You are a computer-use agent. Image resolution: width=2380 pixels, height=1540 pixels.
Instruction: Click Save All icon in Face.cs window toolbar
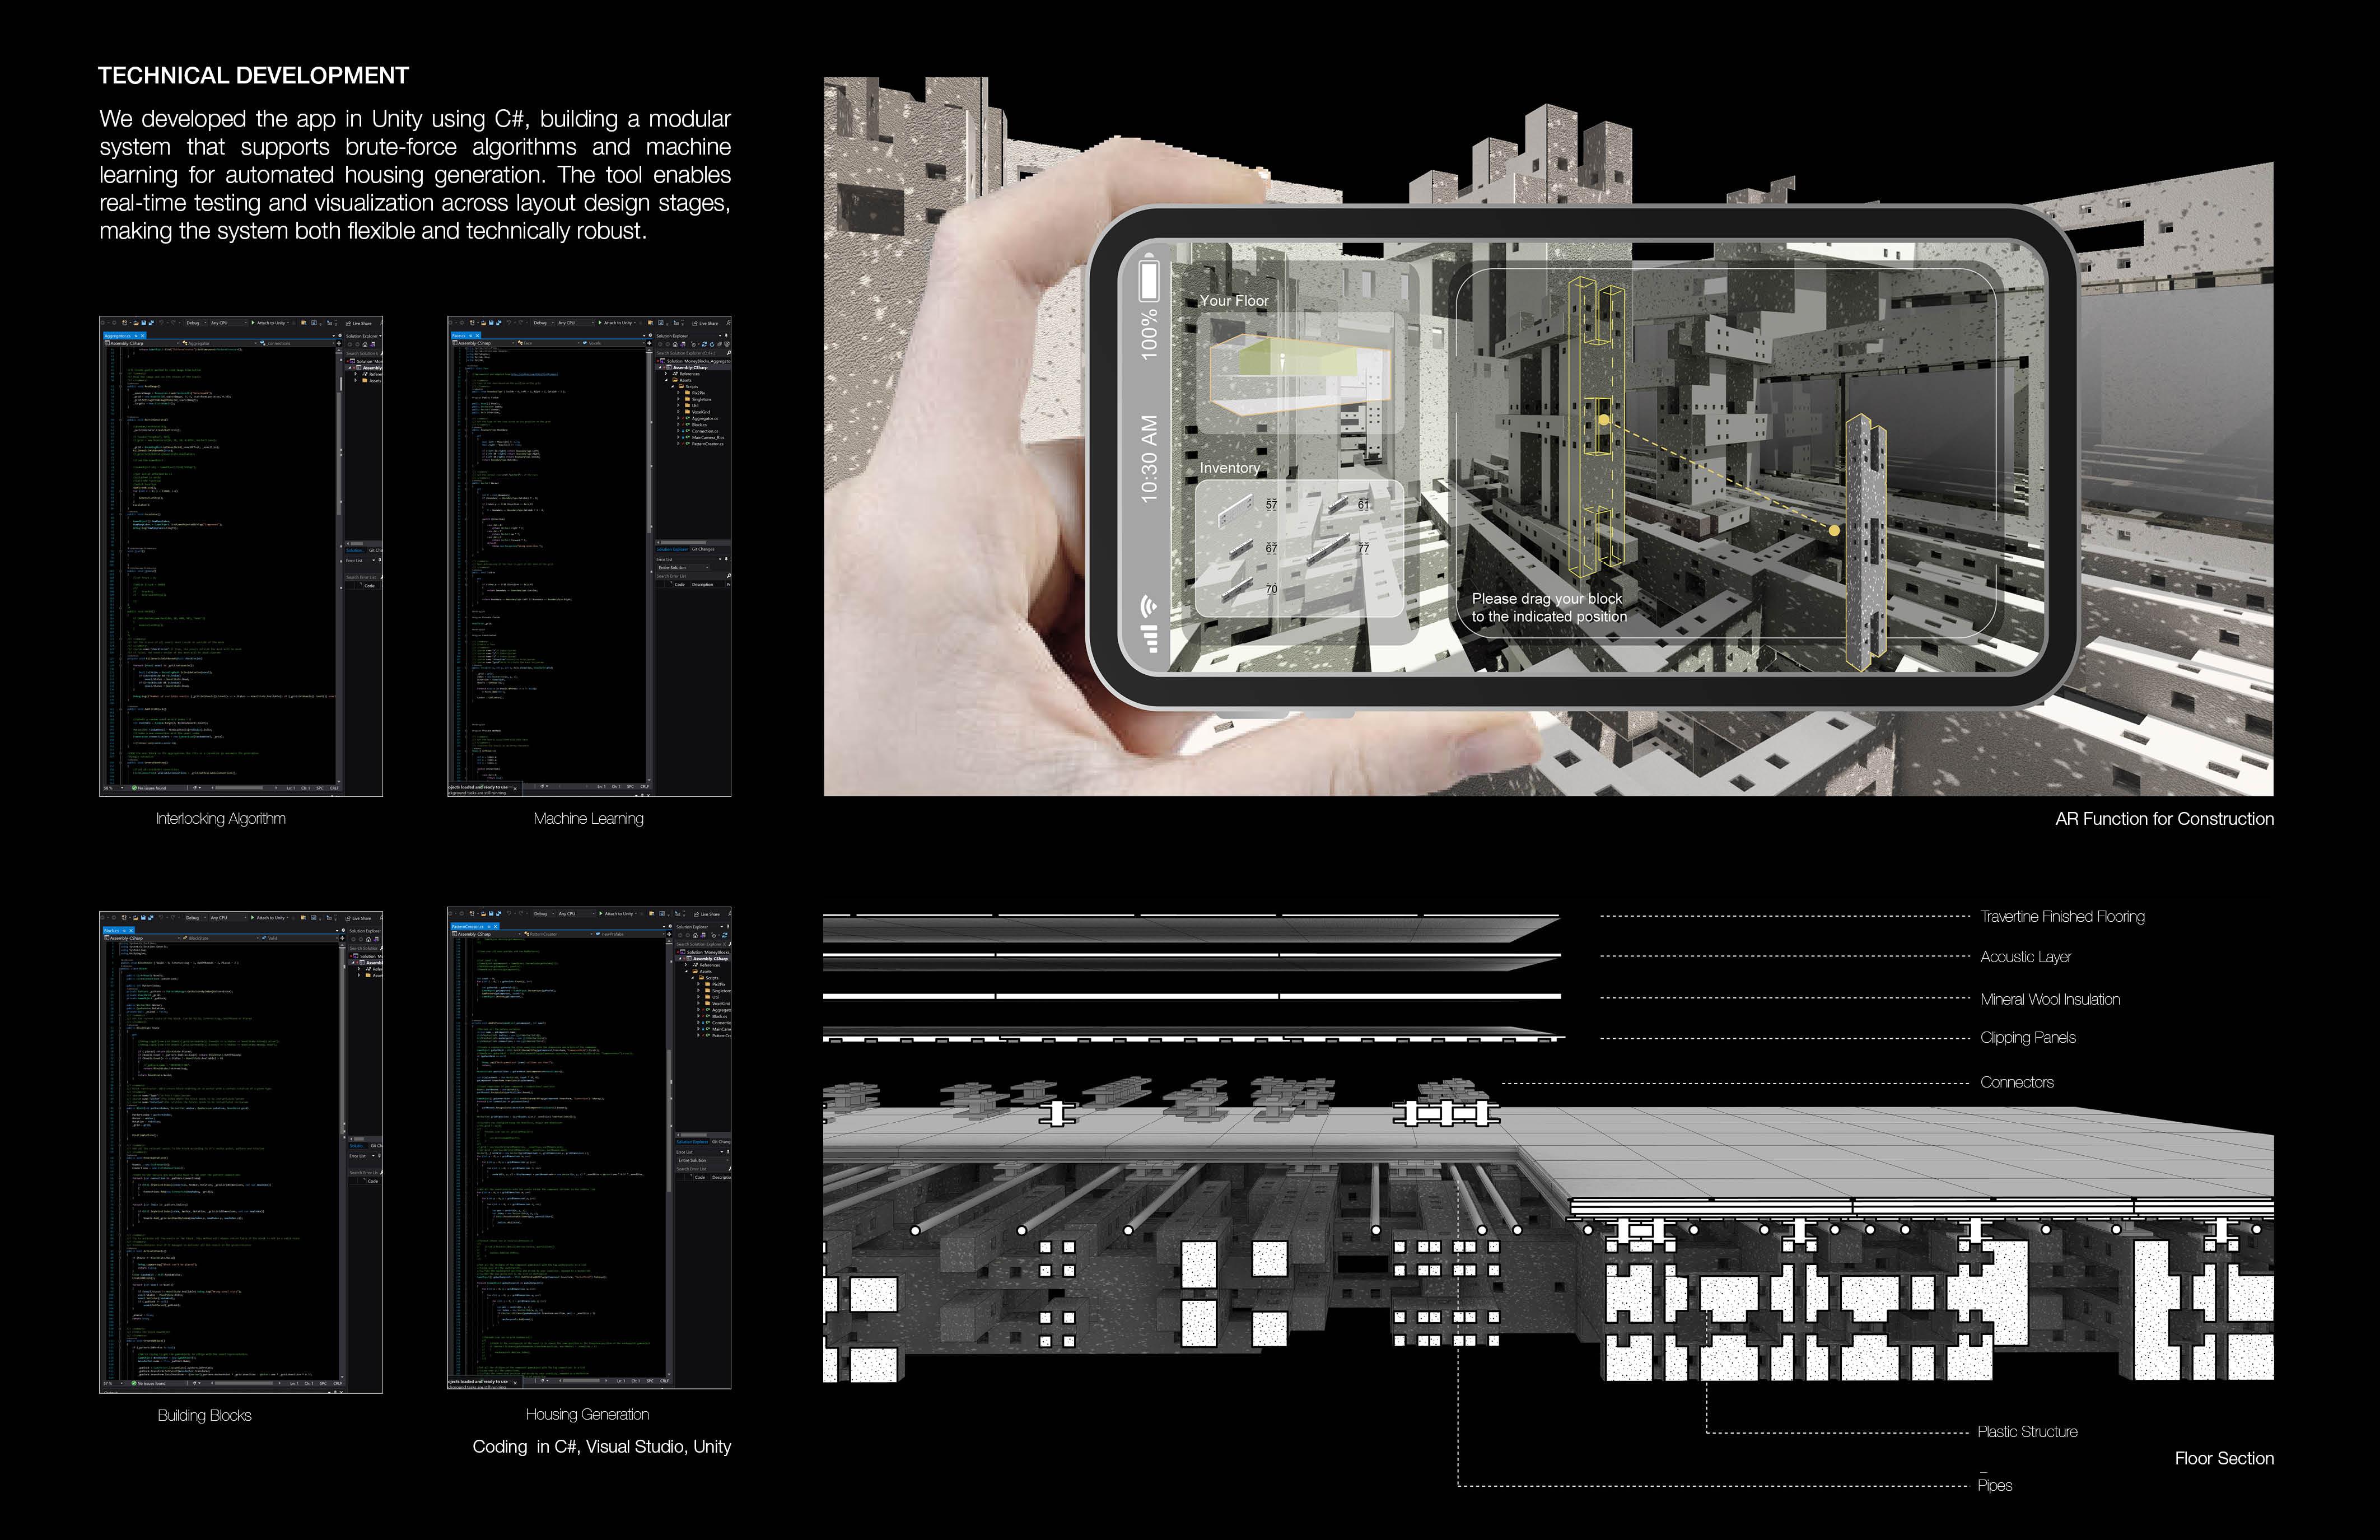[499, 323]
